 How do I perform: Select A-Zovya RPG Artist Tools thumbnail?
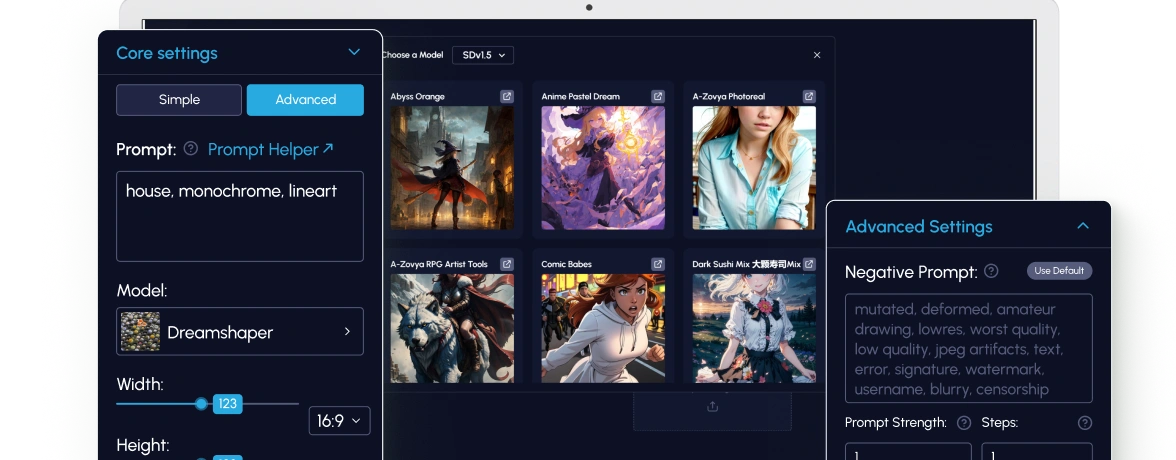(x=452, y=328)
